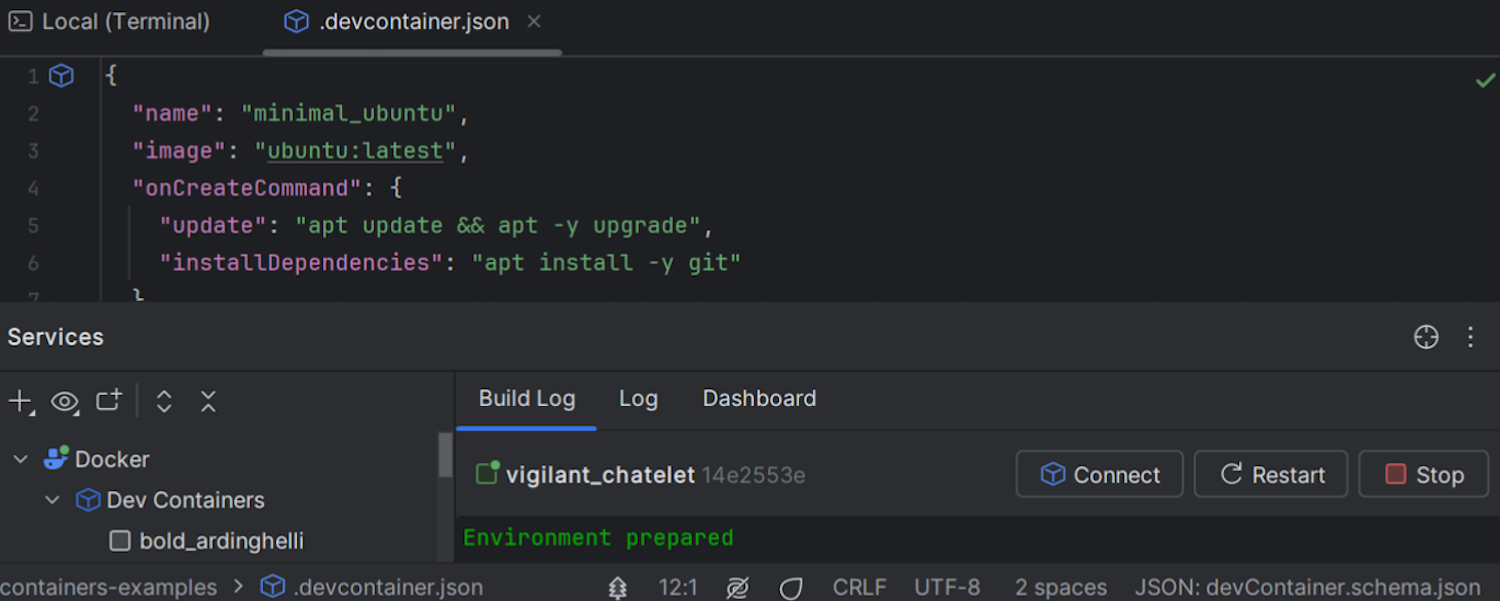Click the Services tree vertical scrollbar
The image size is (1500, 601).
[x=445, y=456]
